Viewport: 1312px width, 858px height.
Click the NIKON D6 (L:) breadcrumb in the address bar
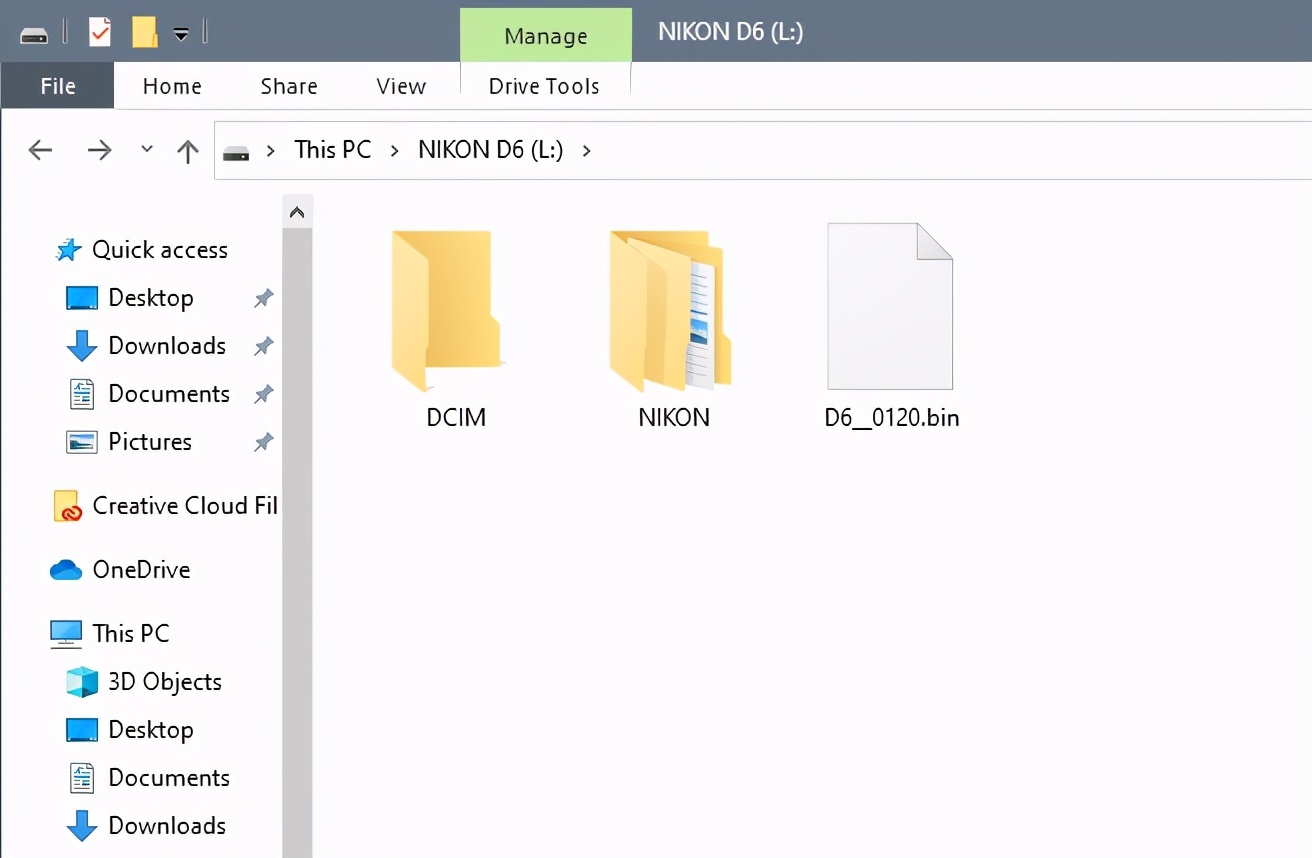pyautogui.click(x=490, y=150)
